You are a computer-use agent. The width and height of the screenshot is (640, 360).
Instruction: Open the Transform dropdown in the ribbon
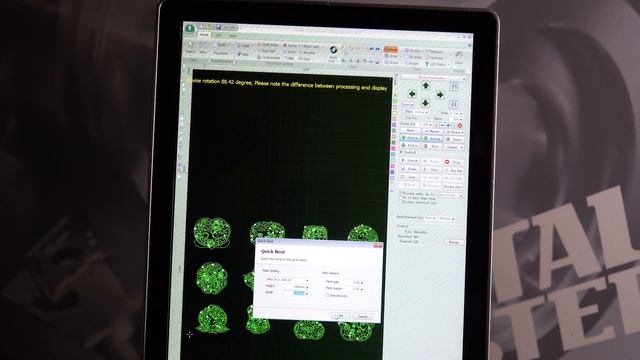[222, 53]
